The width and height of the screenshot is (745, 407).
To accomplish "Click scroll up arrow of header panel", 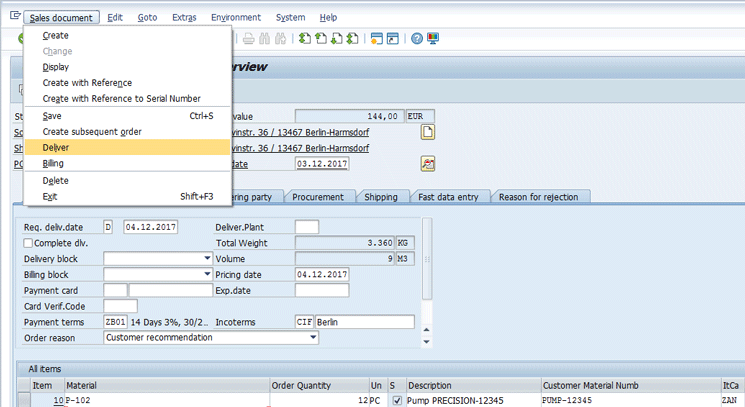I will pos(427,330).
